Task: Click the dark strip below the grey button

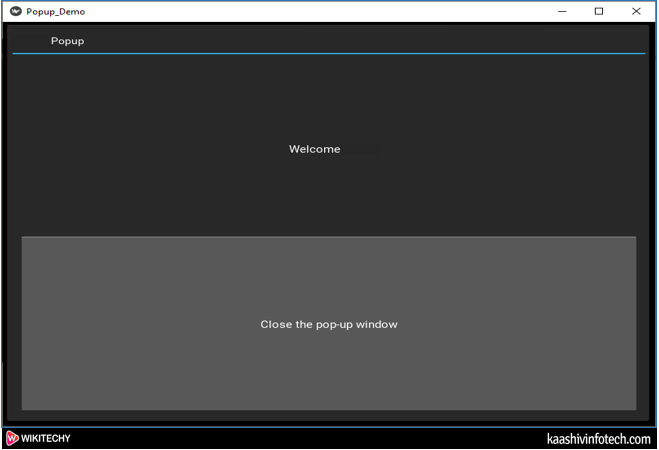Action: 328,417
